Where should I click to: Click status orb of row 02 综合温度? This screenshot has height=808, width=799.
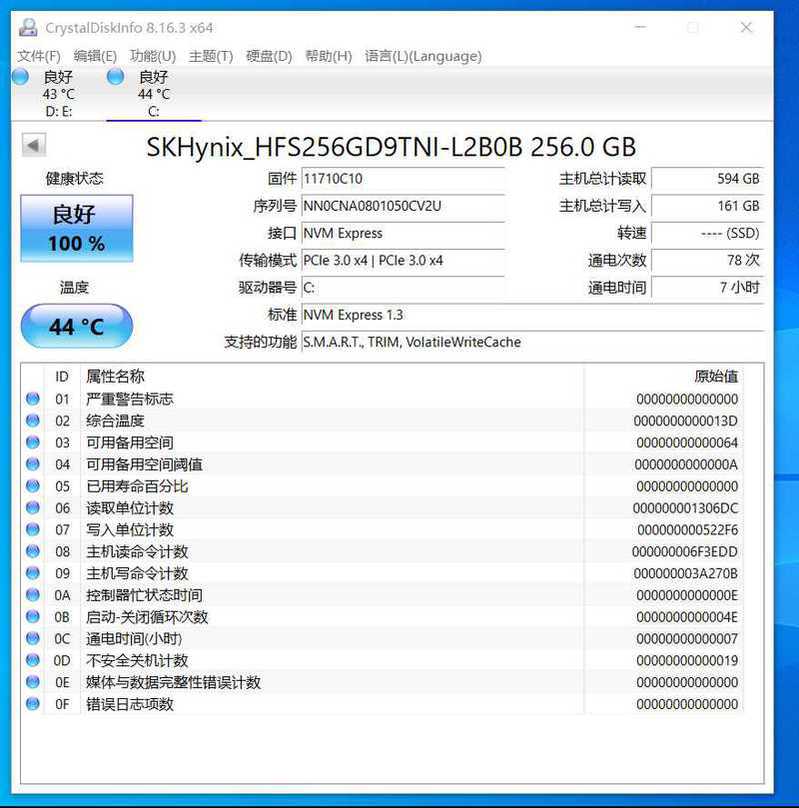[33, 420]
